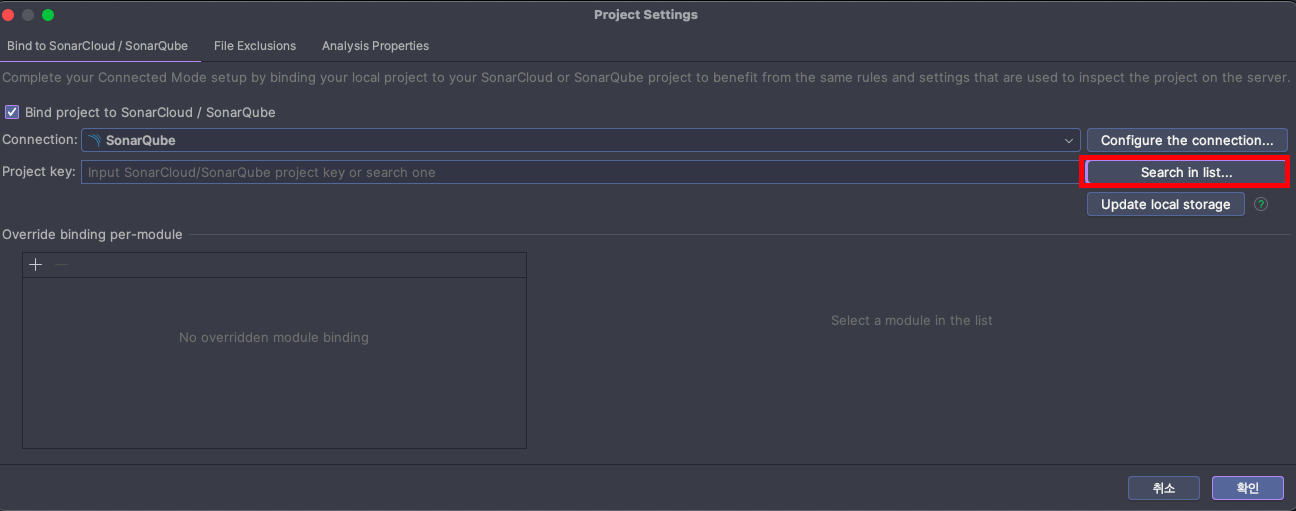Click the minus icon to remove module binding
The image size is (1296, 511).
pyautogui.click(x=61, y=265)
